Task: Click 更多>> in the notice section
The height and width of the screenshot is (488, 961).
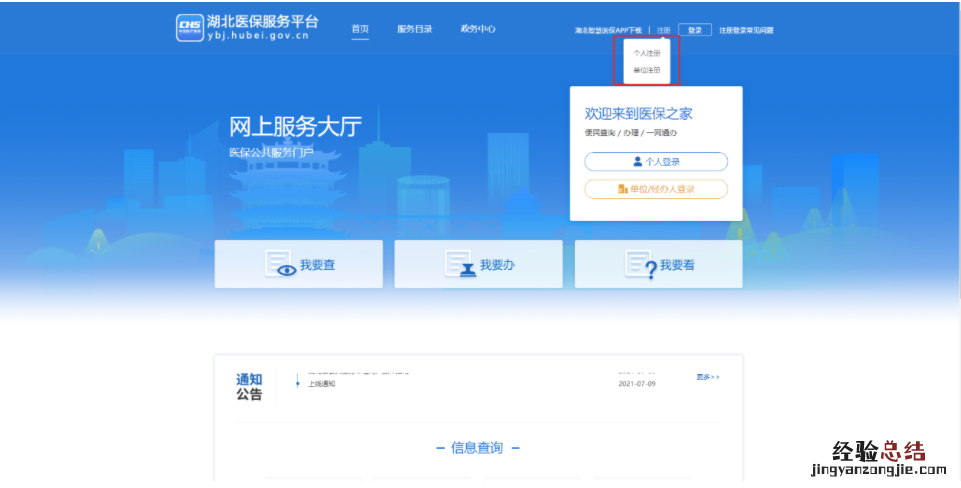Action: (707, 377)
